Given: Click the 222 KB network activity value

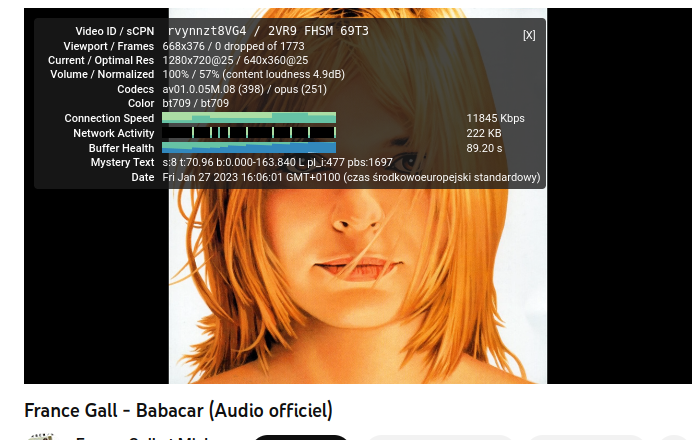Looking at the screenshot, I should click(484, 133).
